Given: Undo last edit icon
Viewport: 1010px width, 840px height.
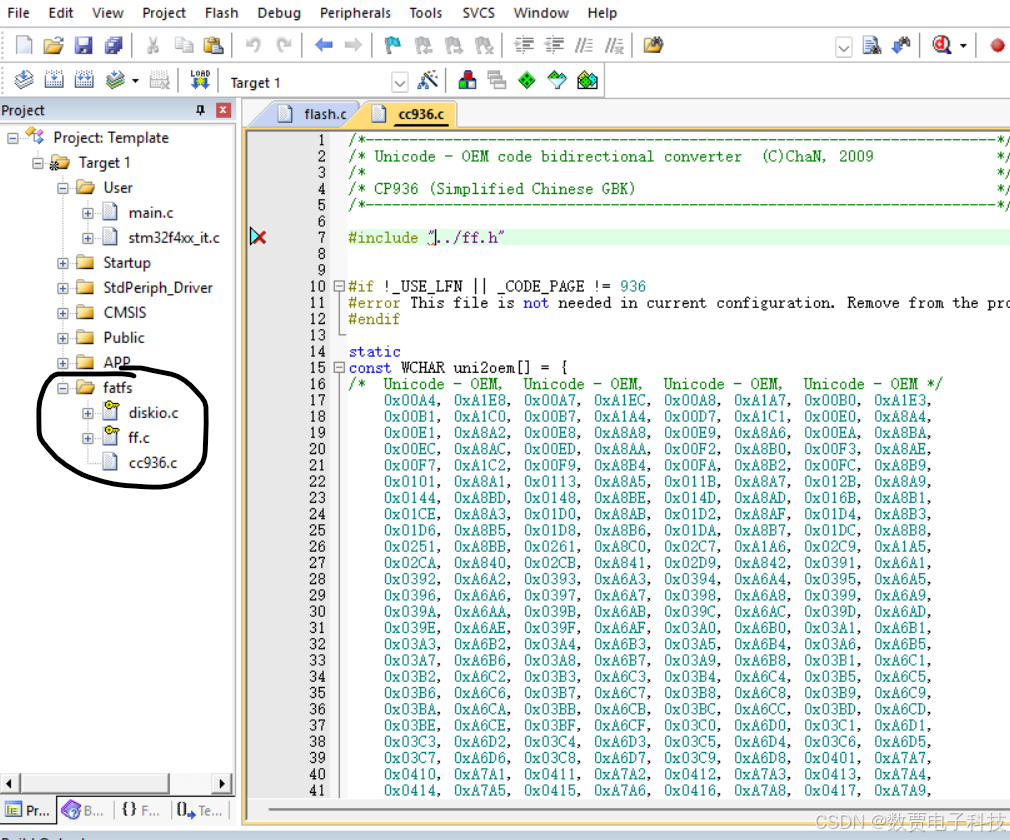Looking at the screenshot, I should [253, 45].
